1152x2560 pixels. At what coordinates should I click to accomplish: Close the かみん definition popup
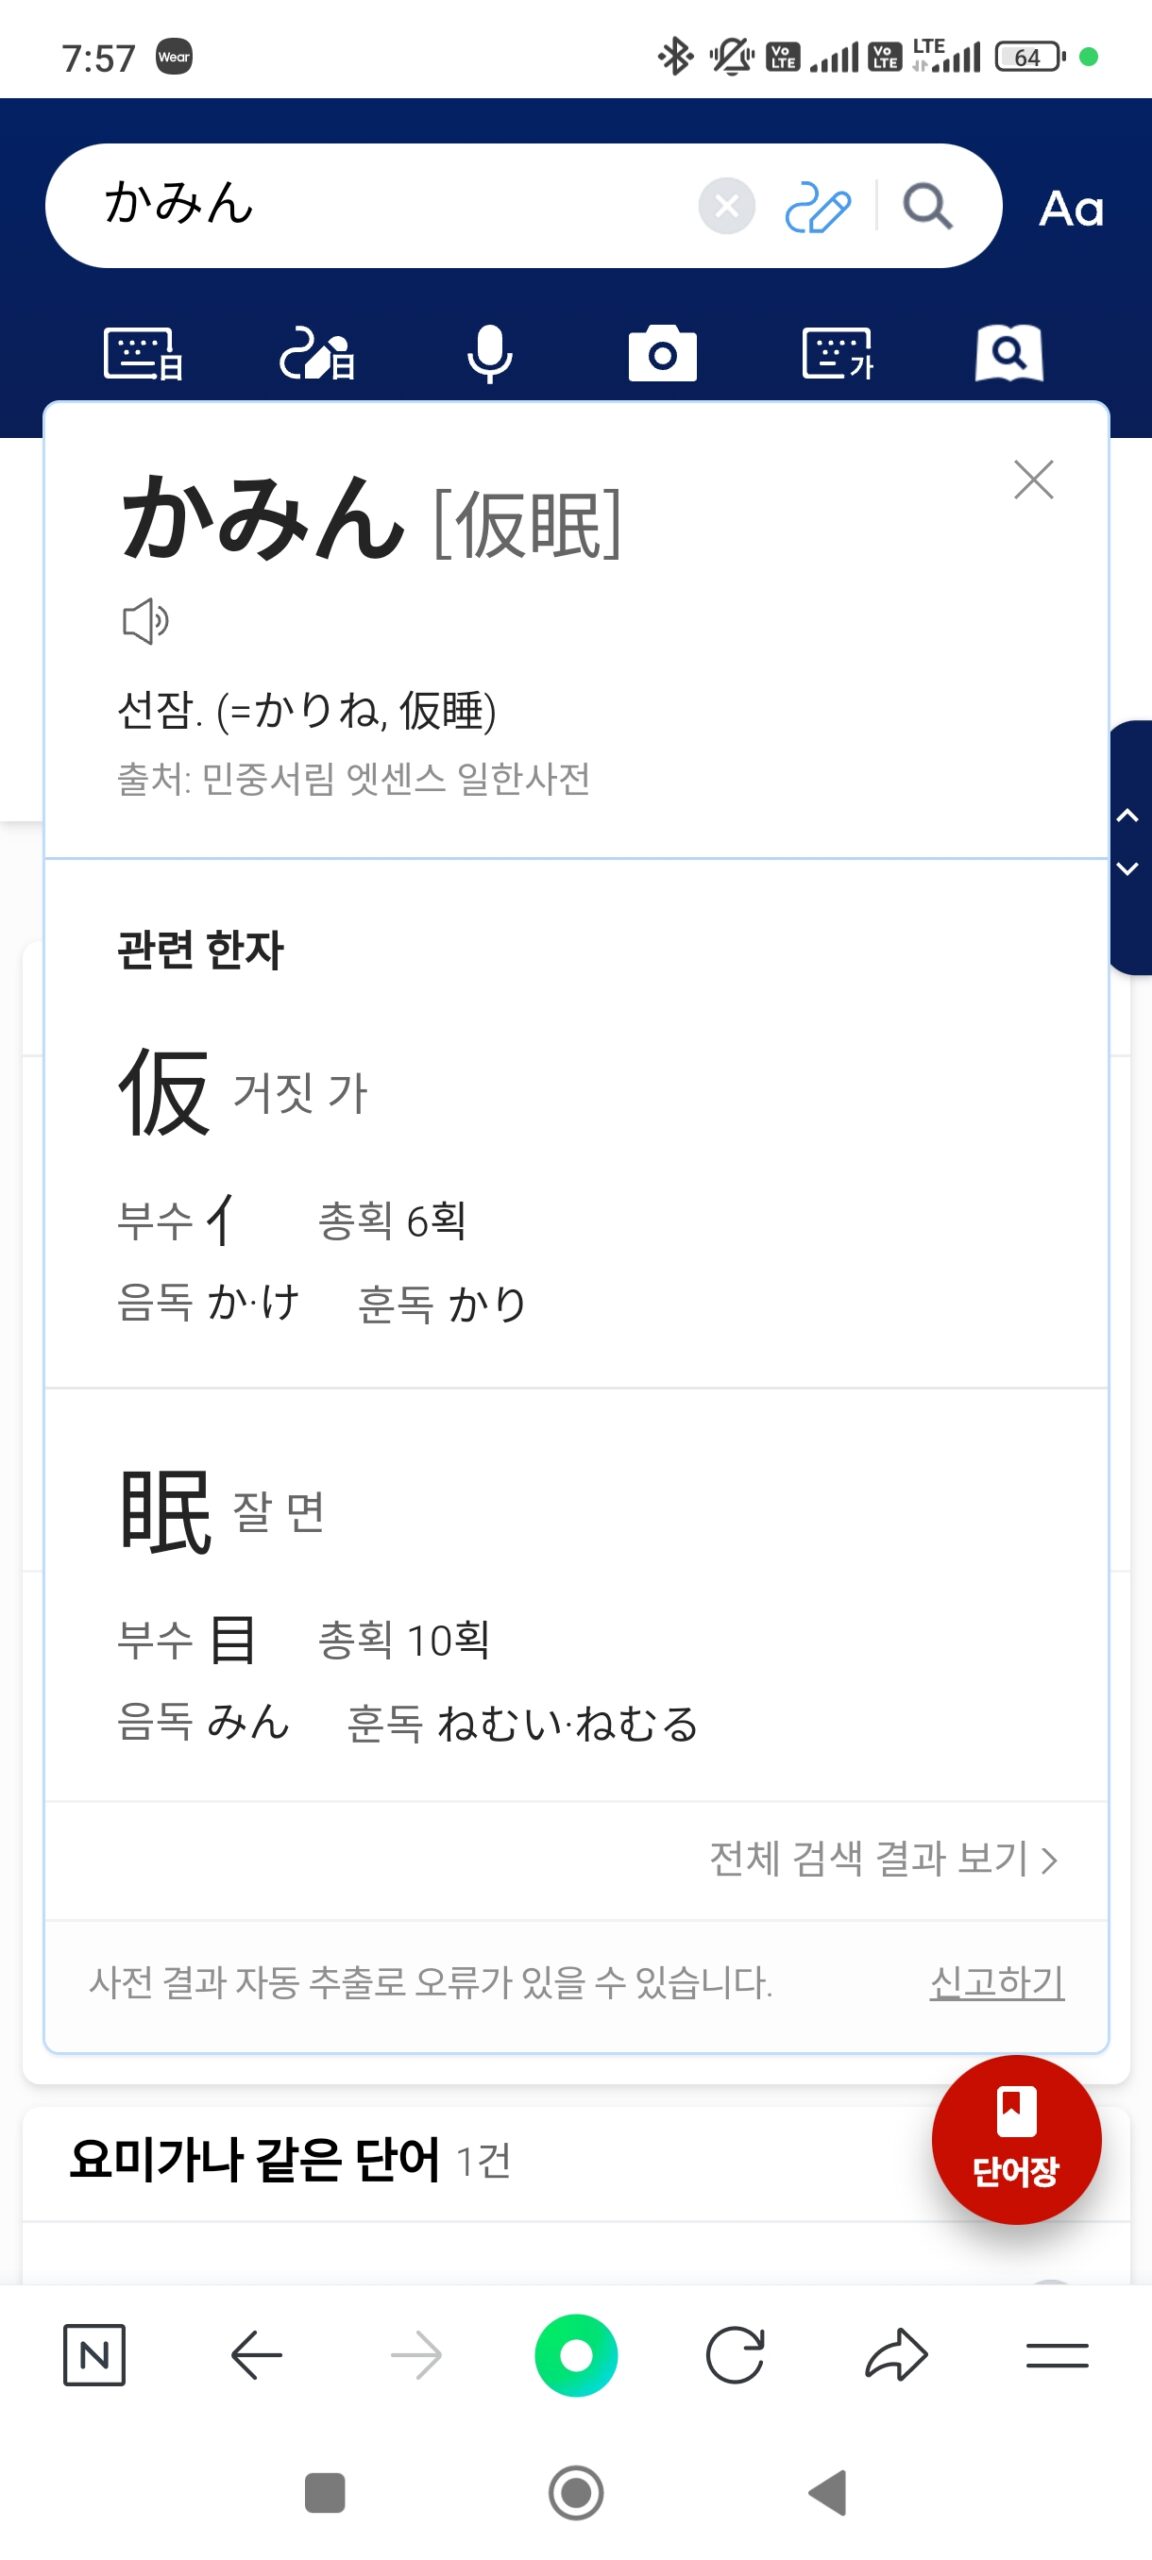(x=1033, y=480)
